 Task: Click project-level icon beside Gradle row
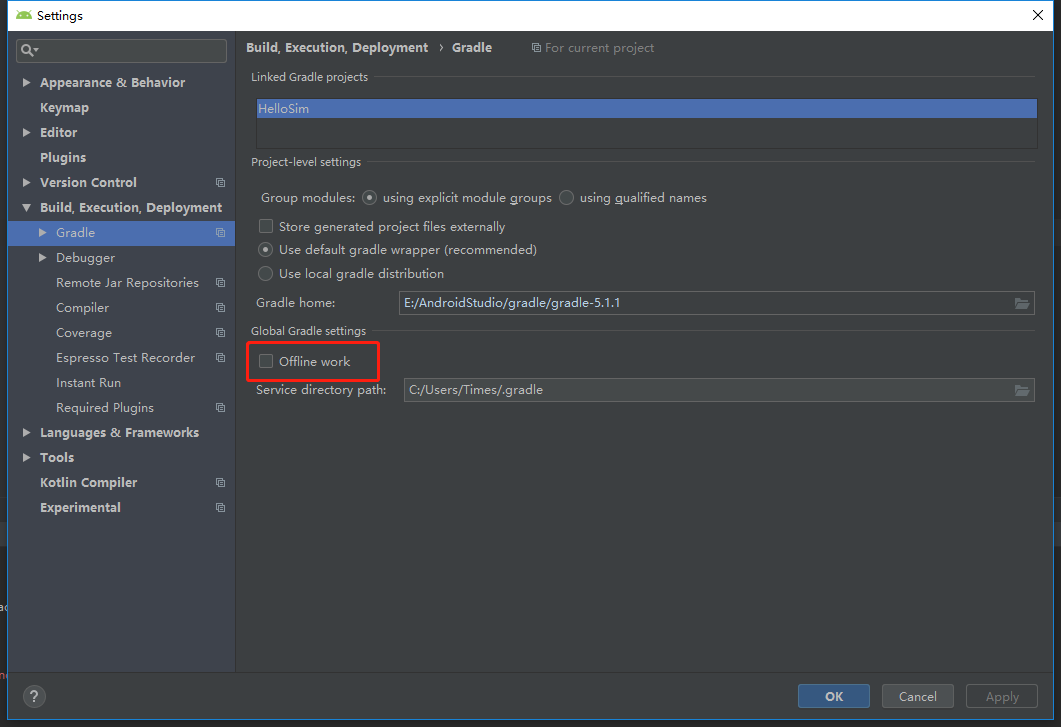pyautogui.click(x=221, y=233)
